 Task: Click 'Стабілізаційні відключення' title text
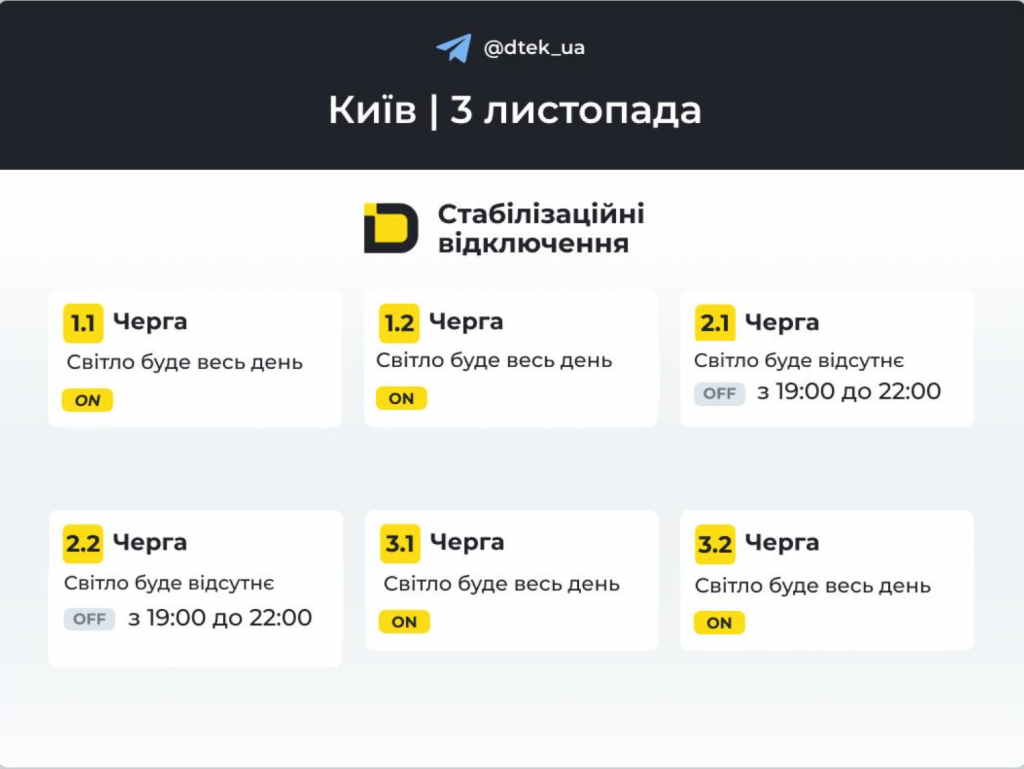tap(541, 228)
